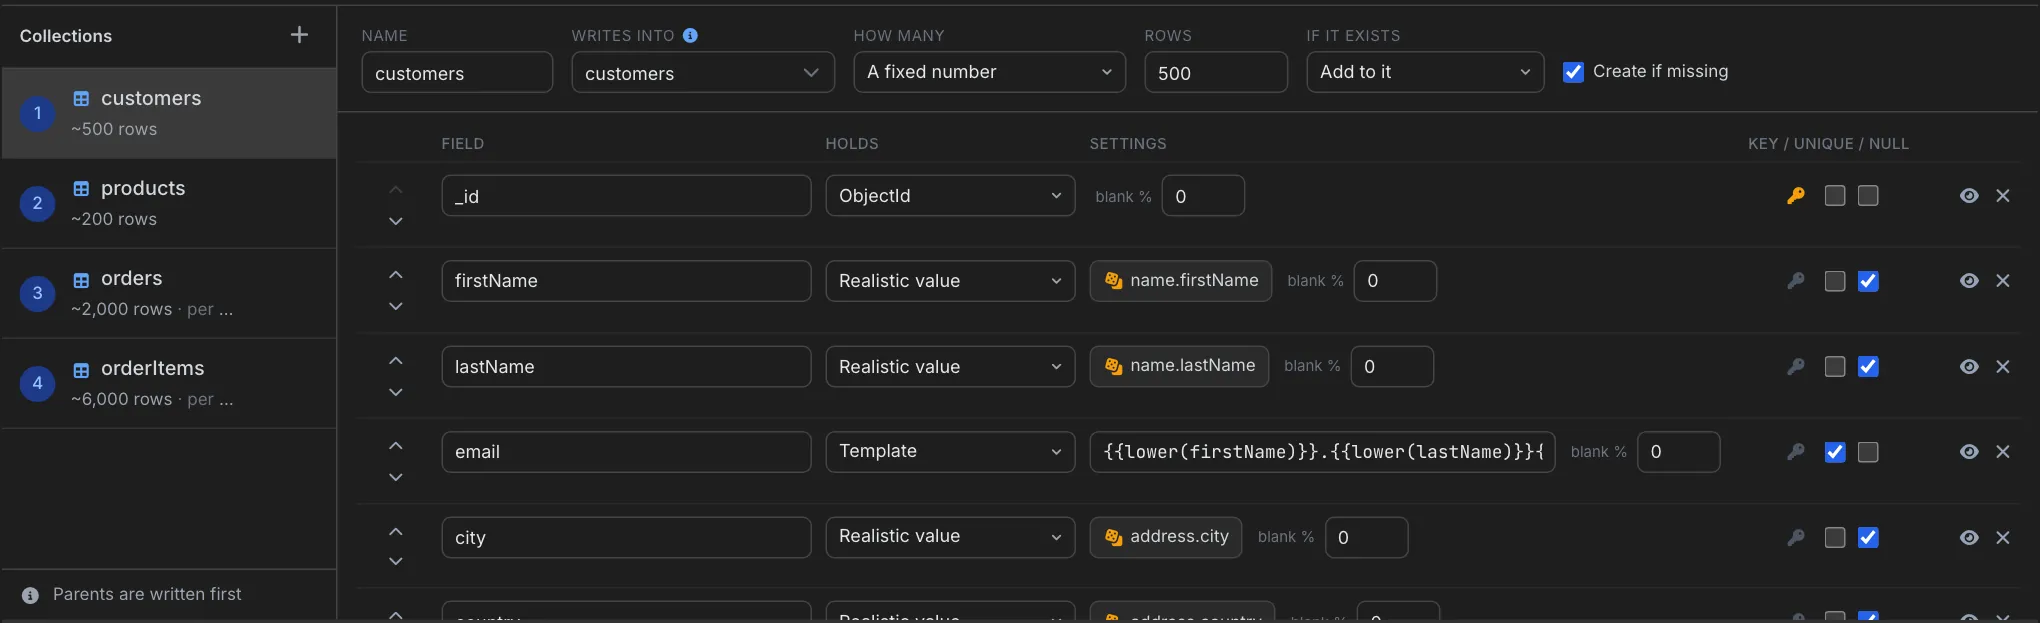Set email as key using key icon
The width and height of the screenshot is (2040, 623).
(x=1796, y=452)
